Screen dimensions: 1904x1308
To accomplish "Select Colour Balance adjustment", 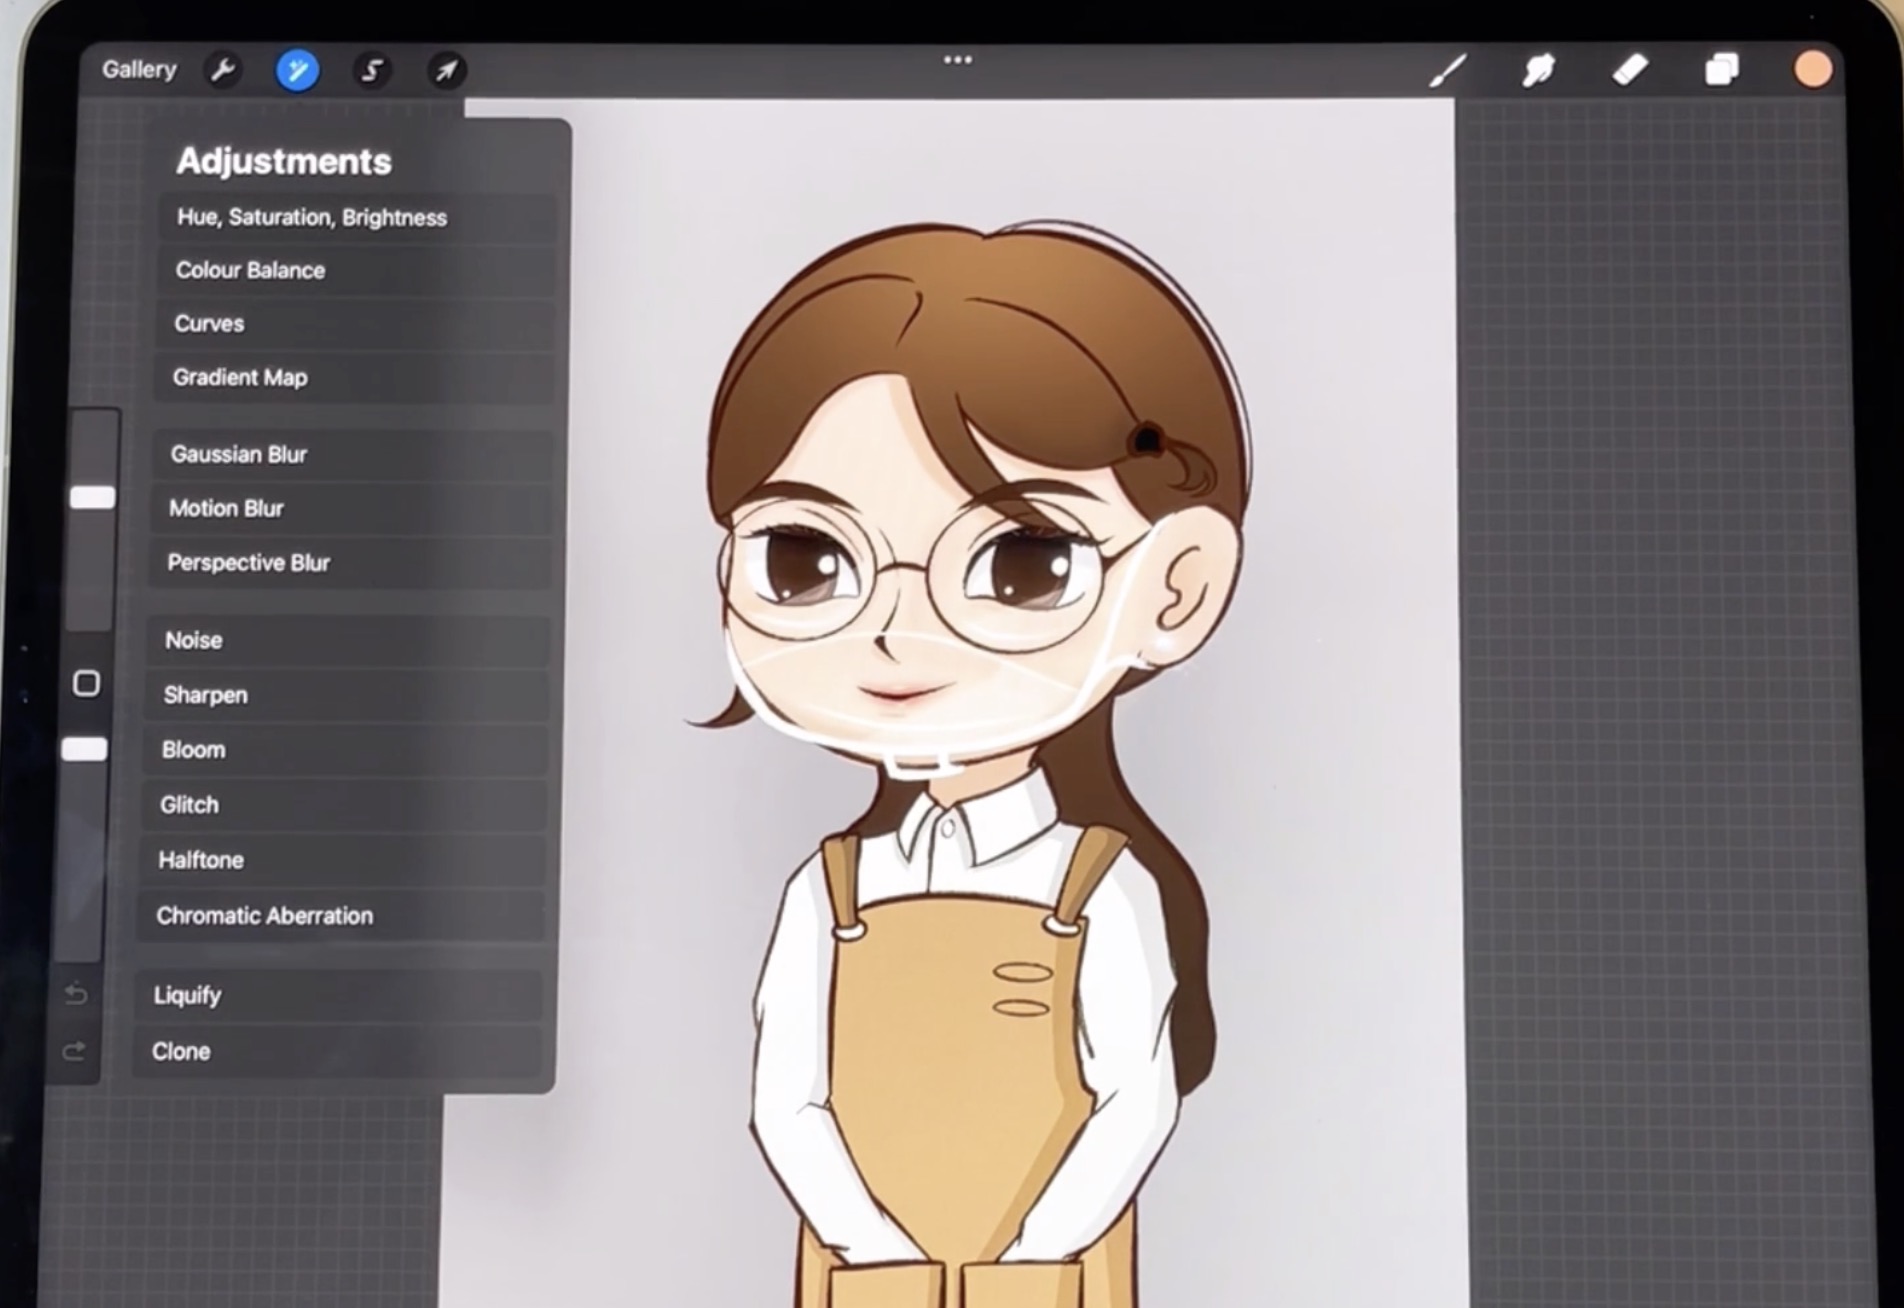I will point(355,270).
